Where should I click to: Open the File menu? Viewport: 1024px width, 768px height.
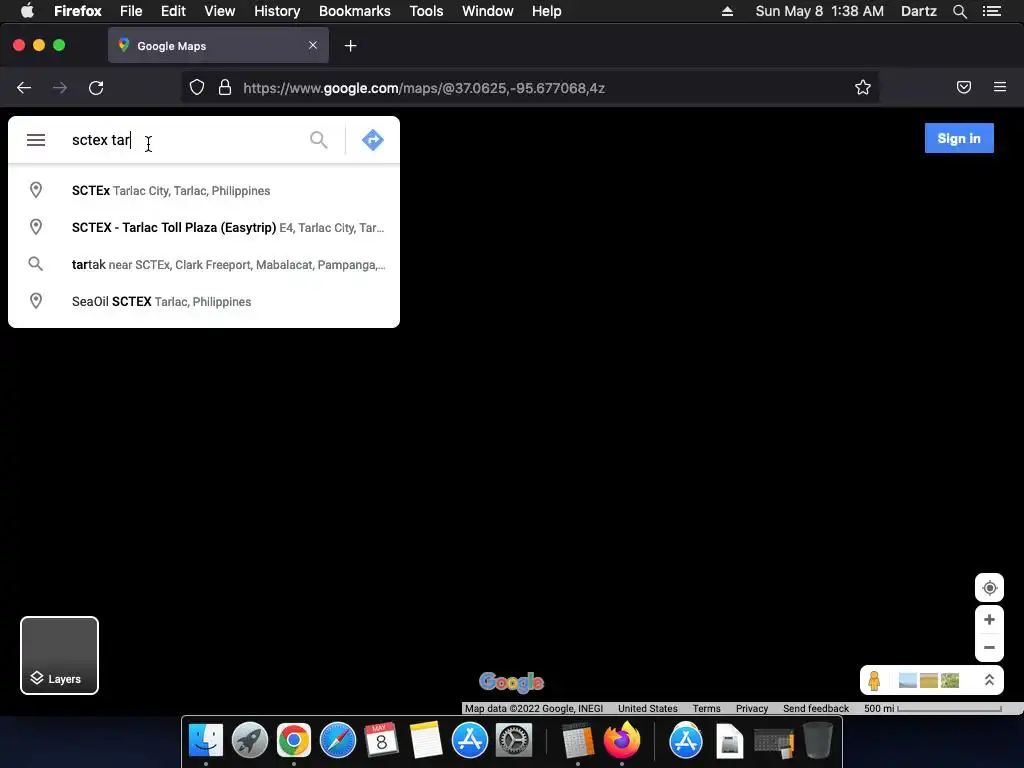point(131,11)
